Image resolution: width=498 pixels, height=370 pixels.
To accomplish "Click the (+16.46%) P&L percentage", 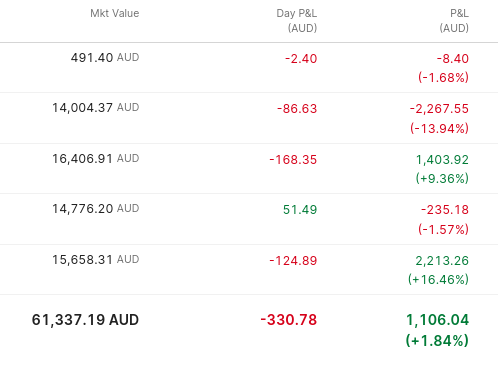I will pos(438,279).
